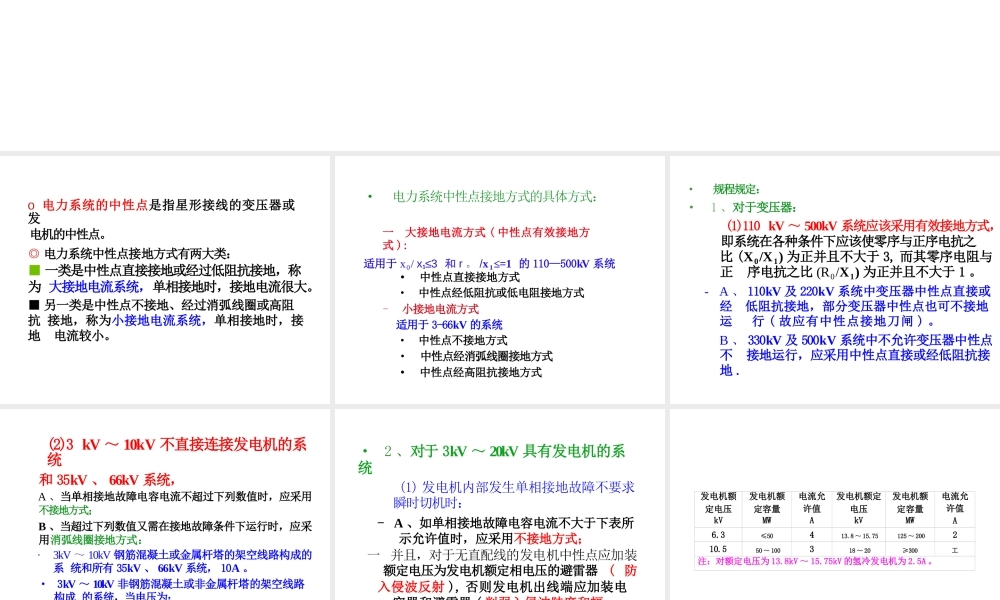The height and width of the screenshot is (600, 1000).
Task: Click the green text 消弧线圈接地方式
Action: pos(96,540)
